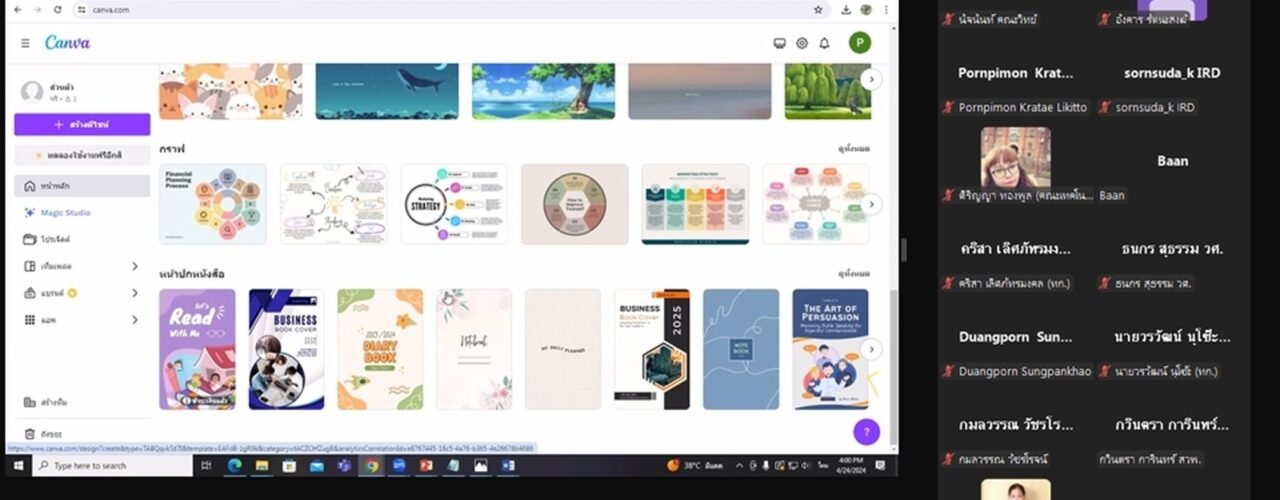Expand the Apps sidebar chevron
This screenshot has width=1280, height=500.
pyautogui.click(x=135, y=320)
